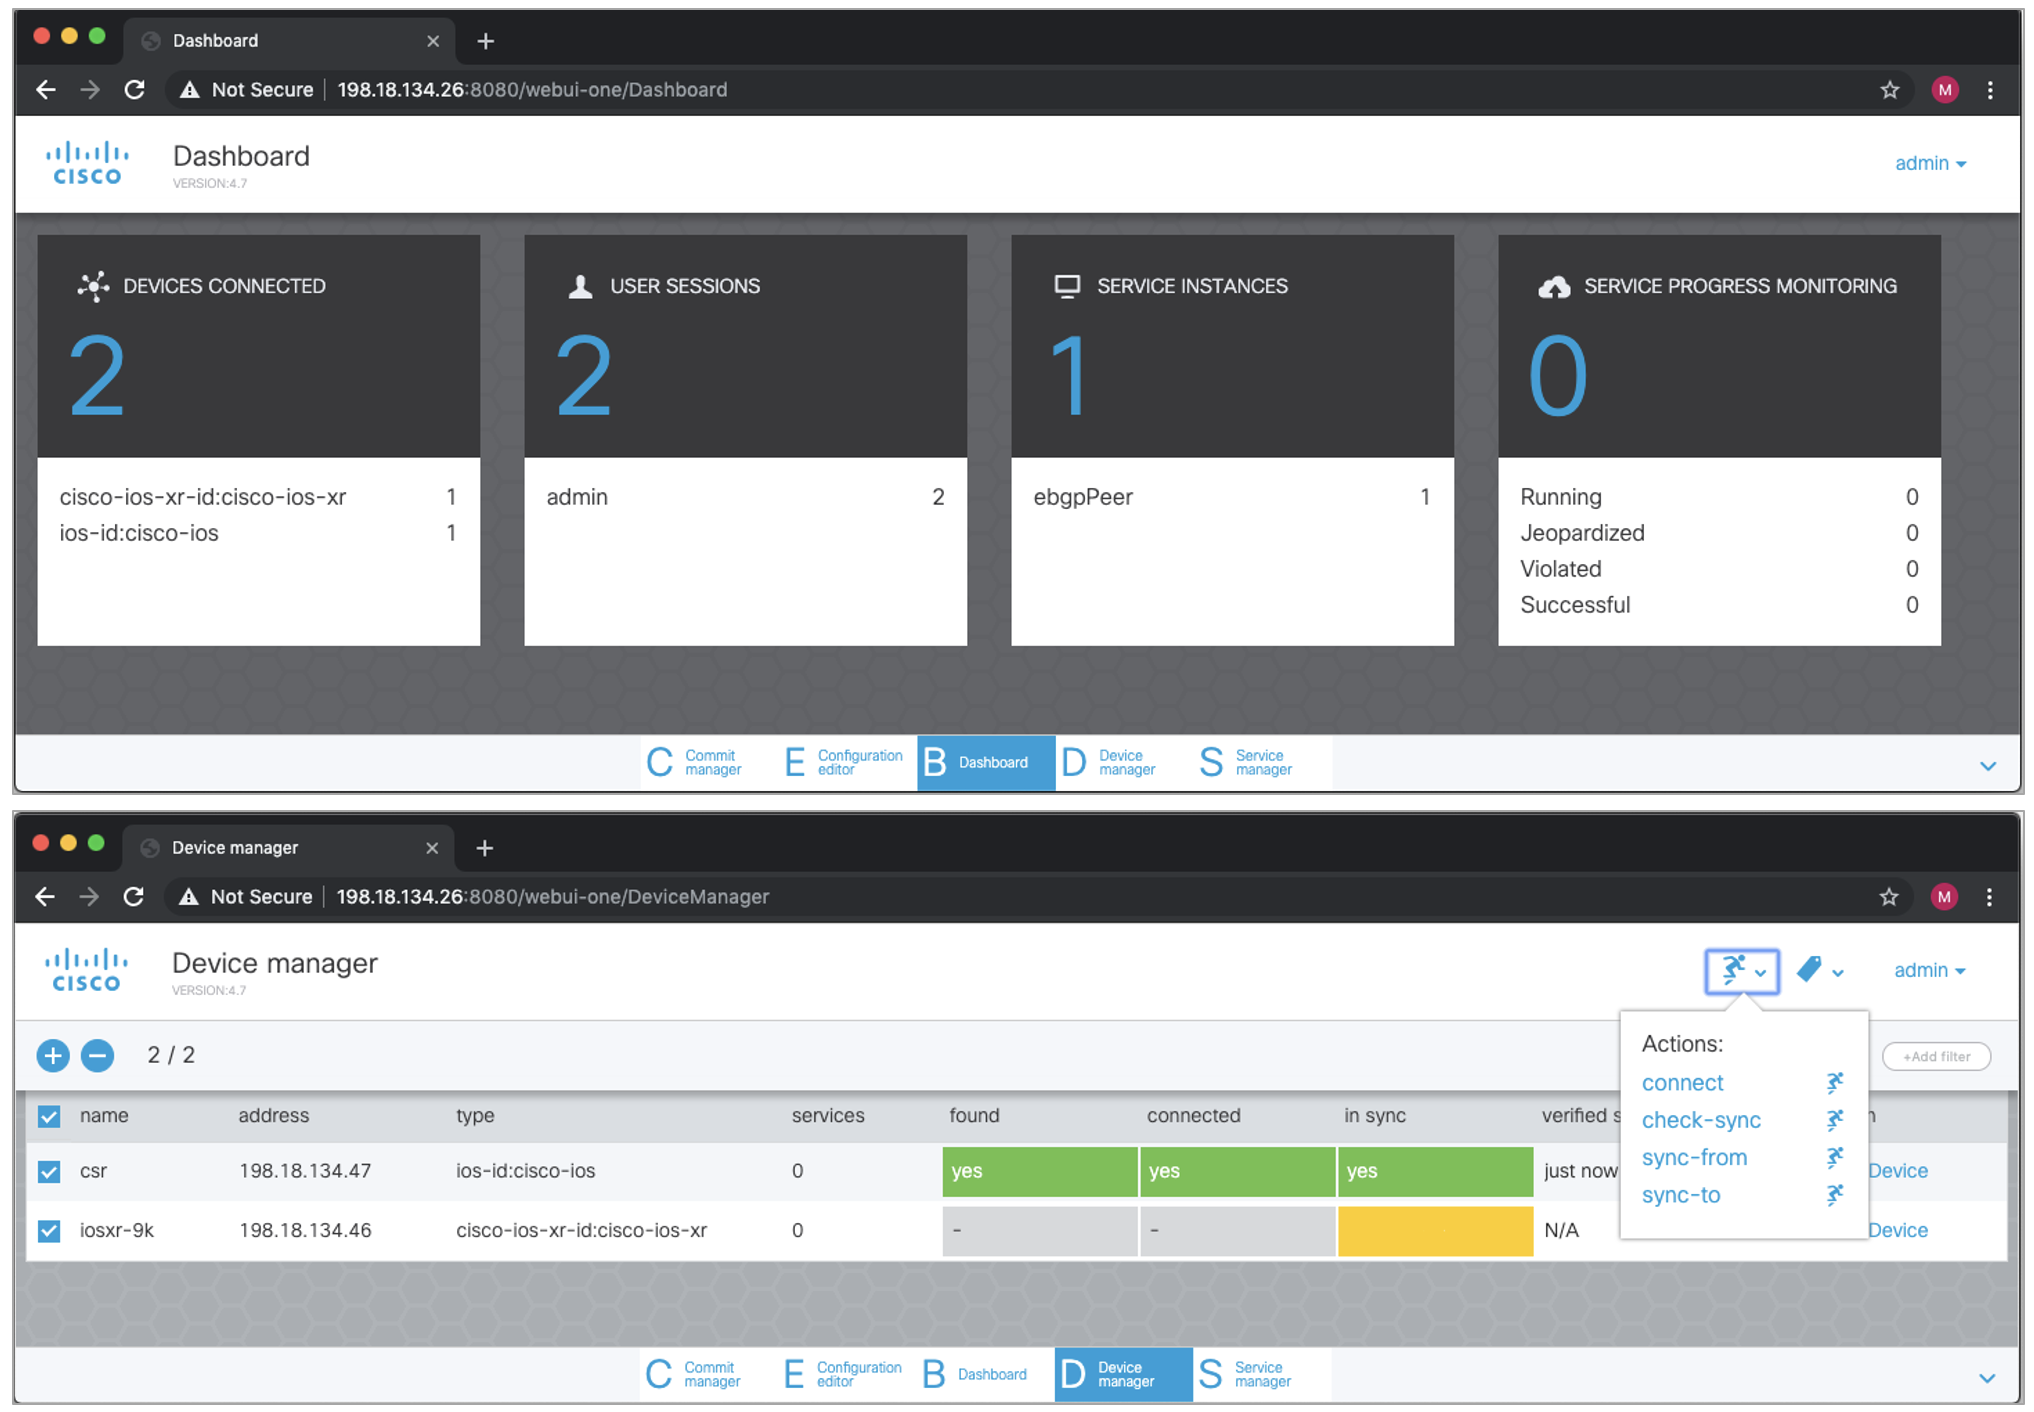Click the DeviceManager address bar URL
This screenshot has height=1412, width=2034.
point(552,896)
